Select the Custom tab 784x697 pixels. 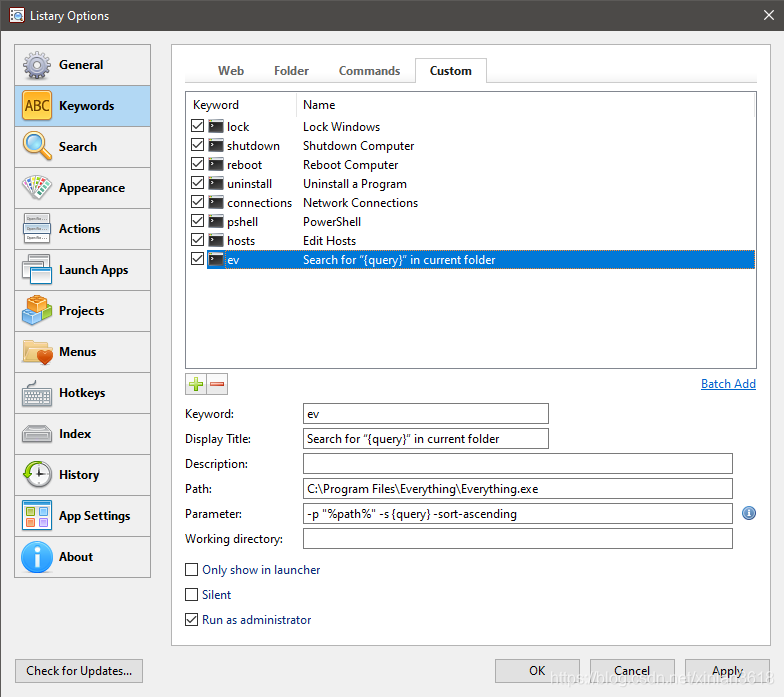click(450, 71)
